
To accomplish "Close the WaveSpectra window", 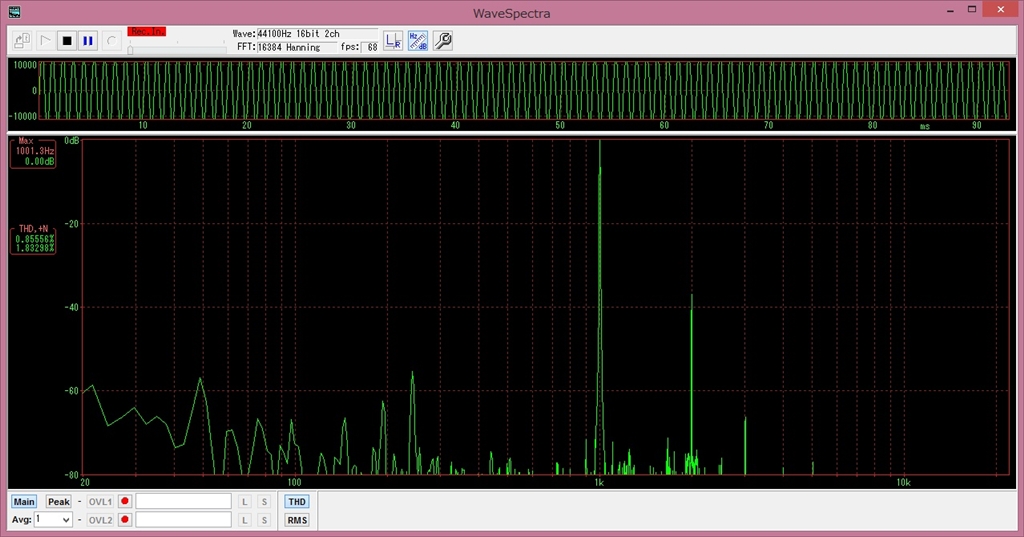I will (x=1000, y=10).
